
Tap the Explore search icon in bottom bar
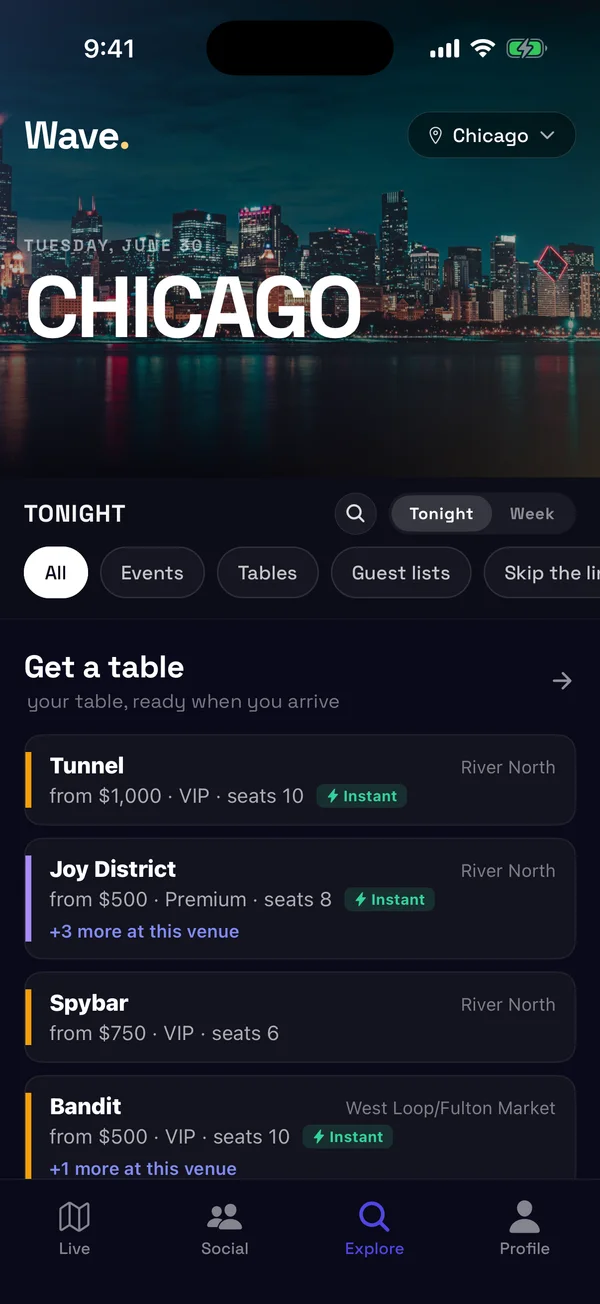(374, 1216)
